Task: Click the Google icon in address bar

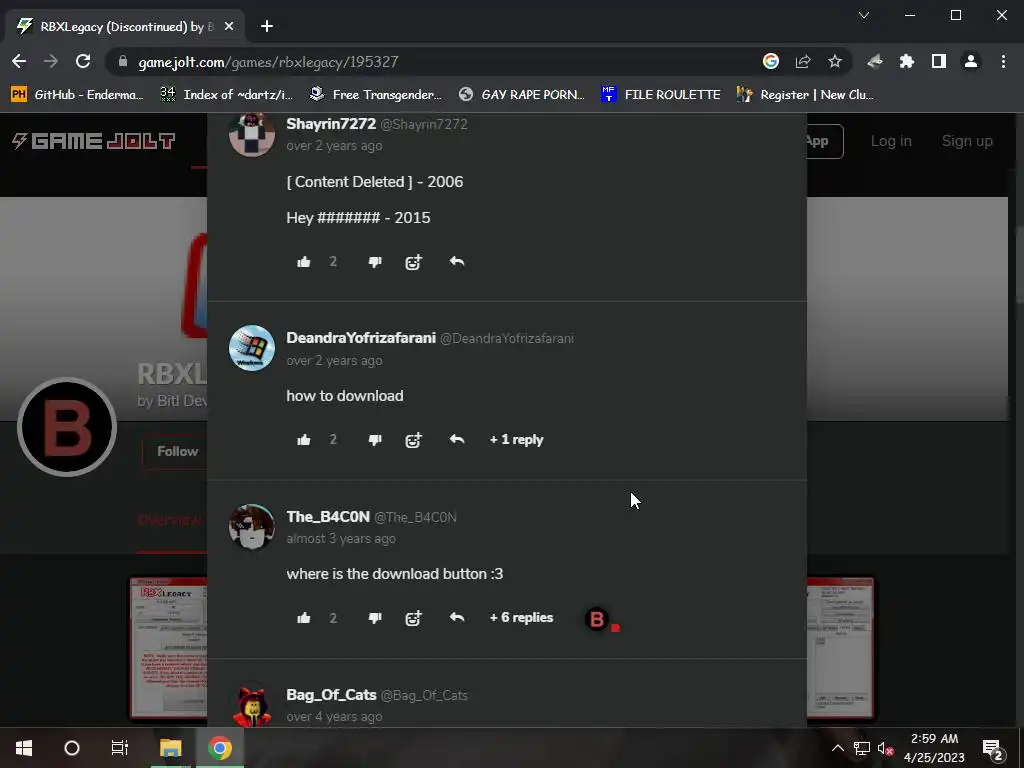Action: [771, 61]
